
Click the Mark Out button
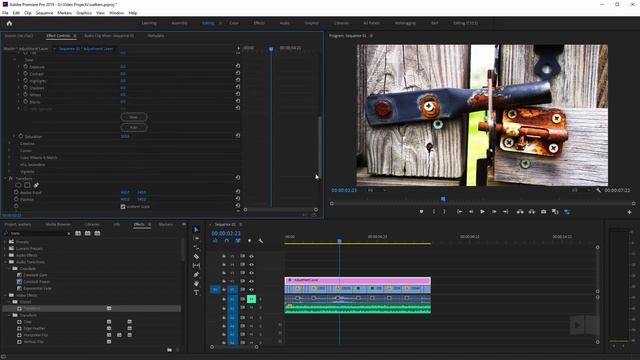[444, 212]
